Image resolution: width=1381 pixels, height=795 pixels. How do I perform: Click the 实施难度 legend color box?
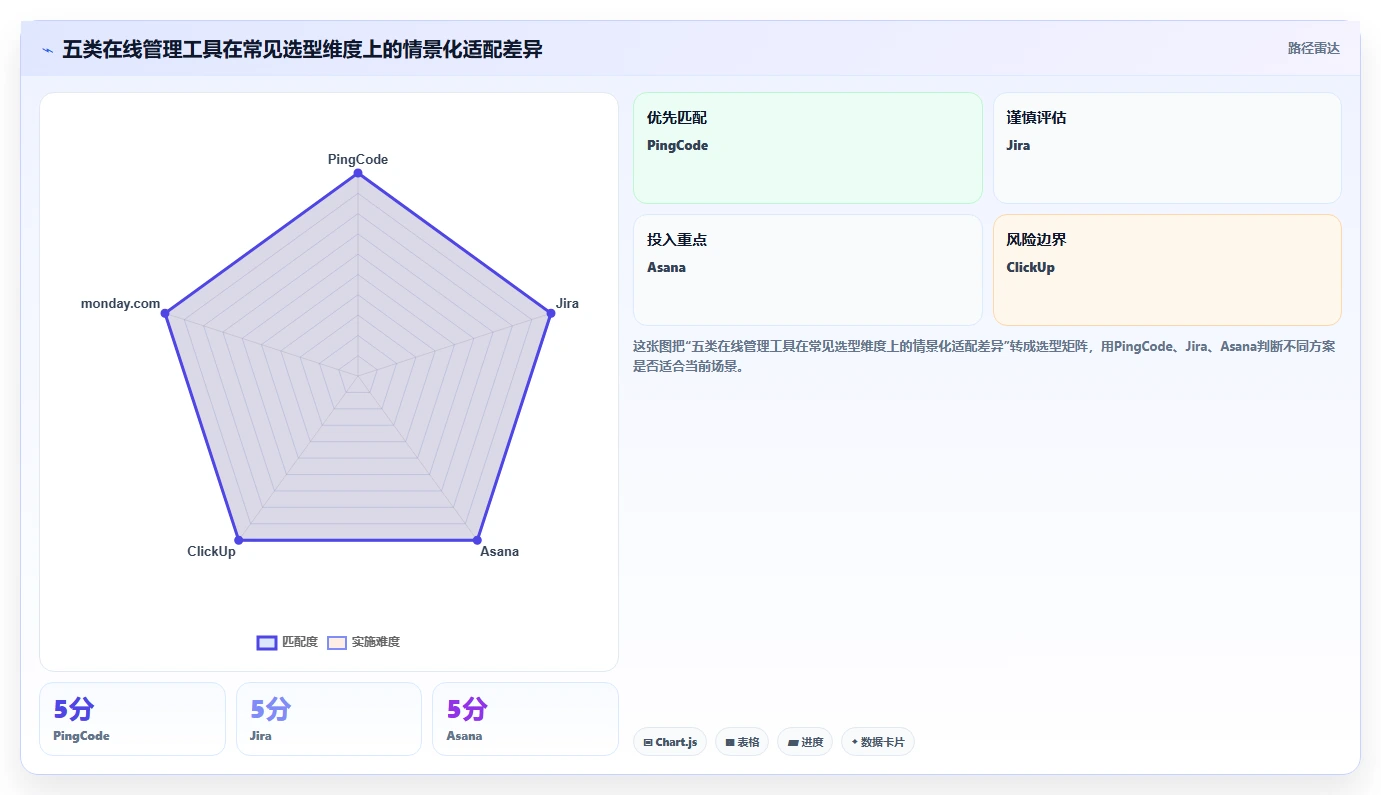pyautogui.click(x=337, y=643)
